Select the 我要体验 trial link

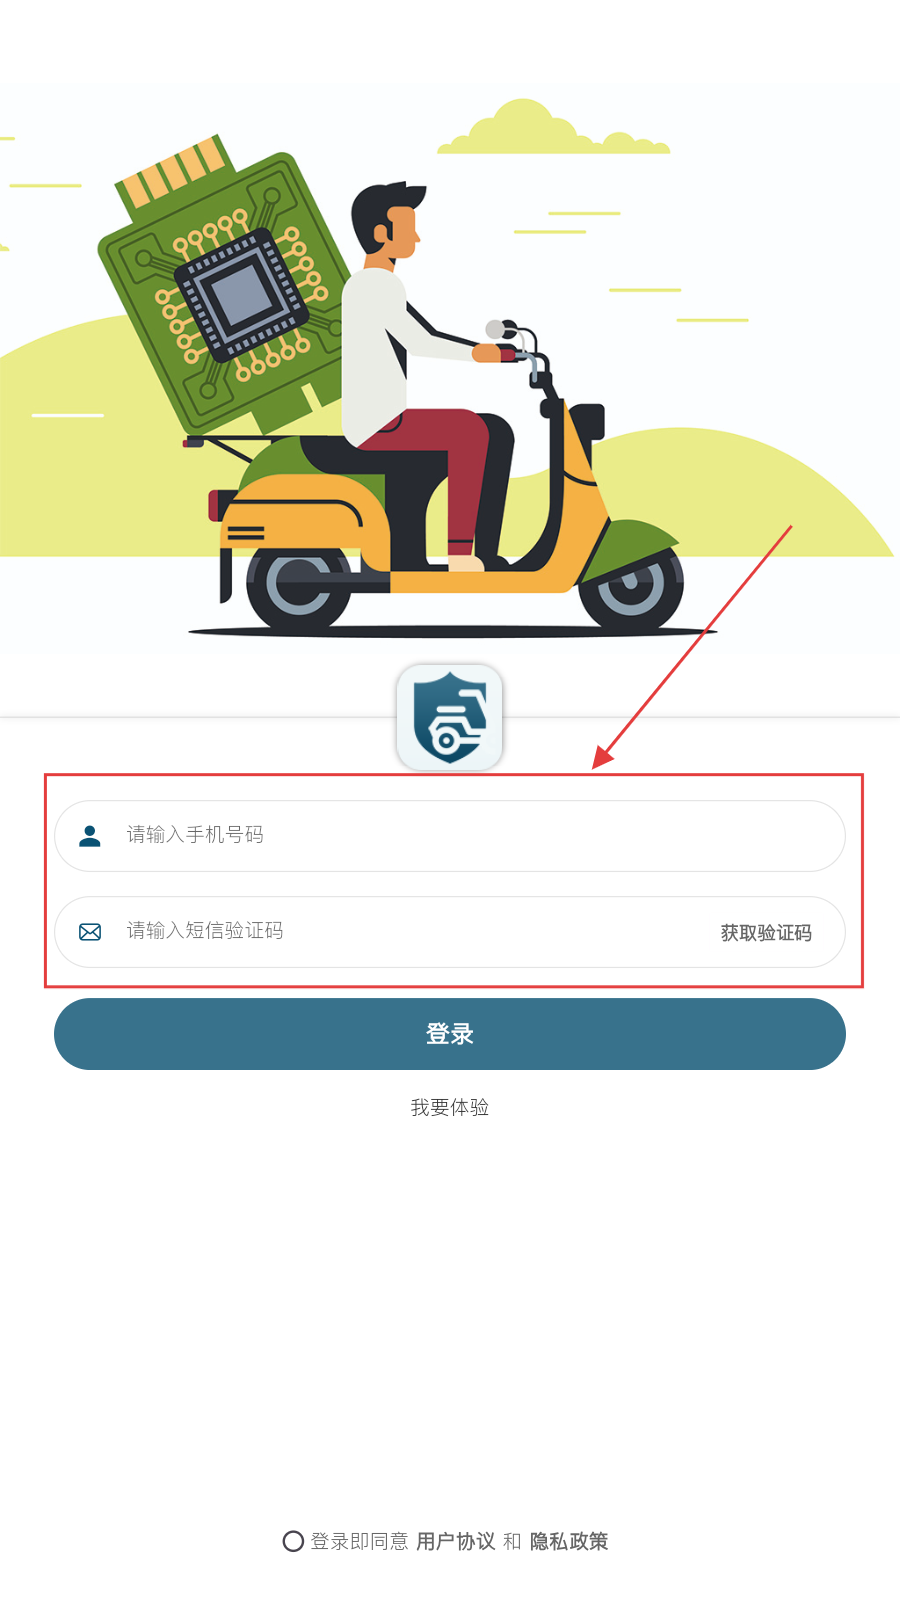coord(450,1107)
